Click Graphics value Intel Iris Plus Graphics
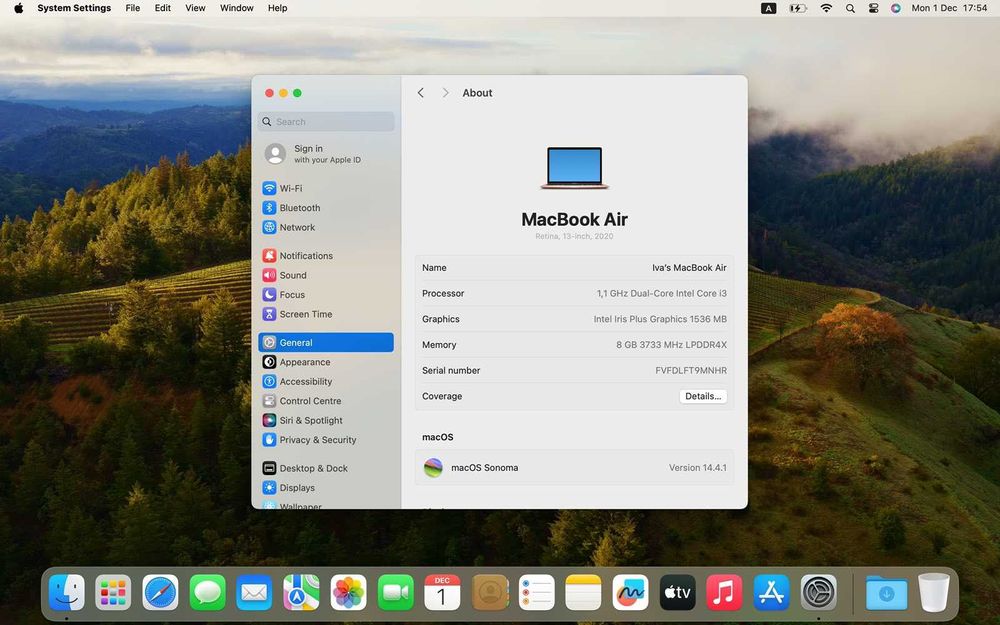The width and height of the screenshot is (1000, 625). pos(660,319)
